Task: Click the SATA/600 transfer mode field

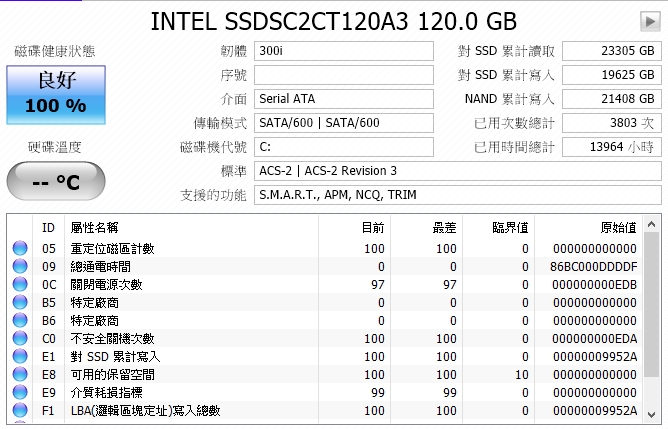Action: coord(344,123)
